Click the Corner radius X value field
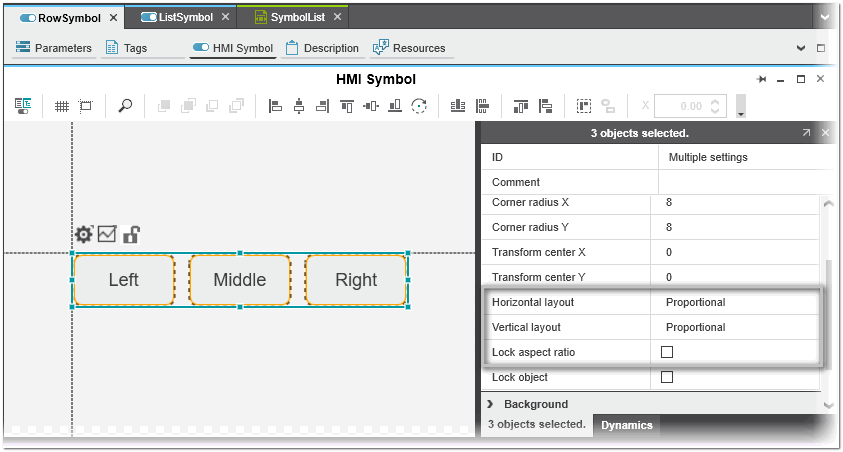 click(x=738, y=202)
